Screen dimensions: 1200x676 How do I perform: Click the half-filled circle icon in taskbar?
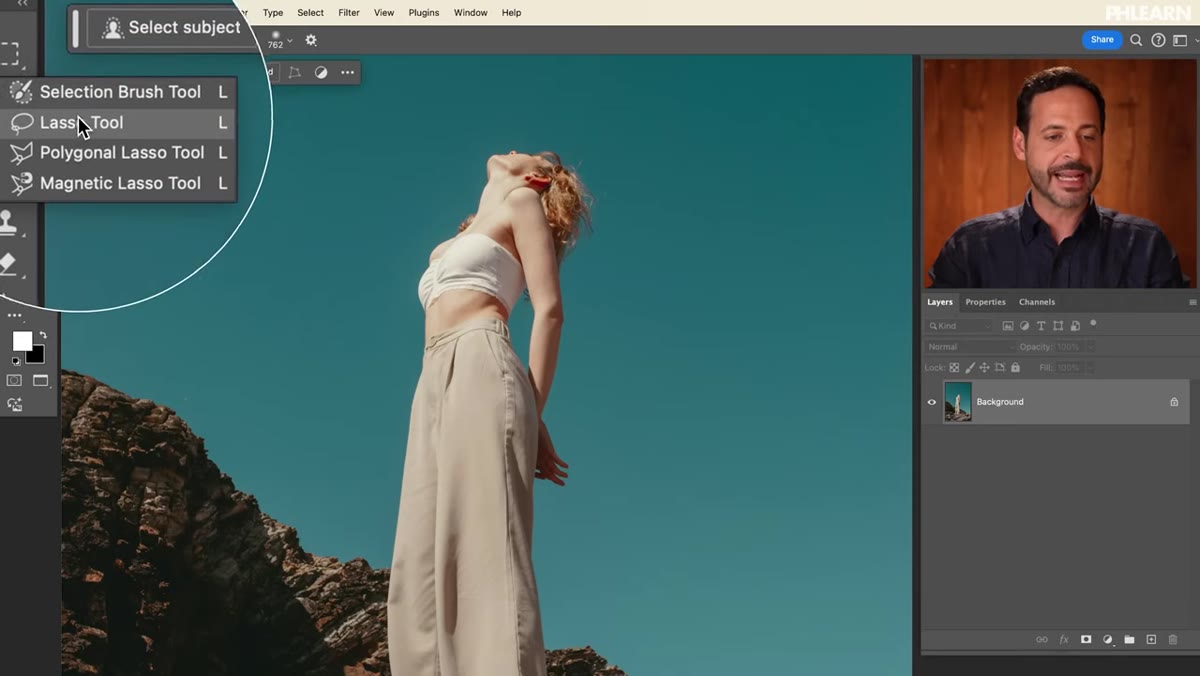[x=321, y=73]
